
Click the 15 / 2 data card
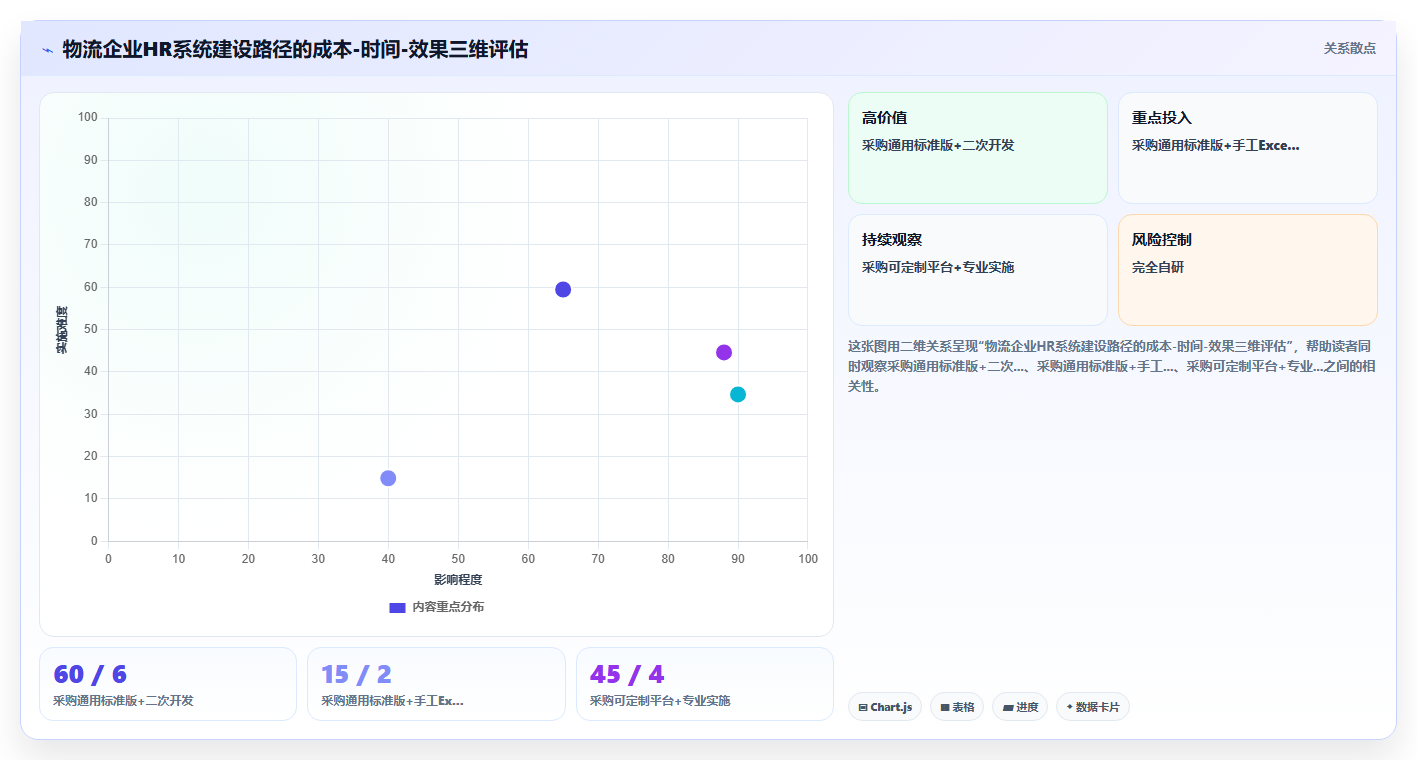click(x=436, y=684)
